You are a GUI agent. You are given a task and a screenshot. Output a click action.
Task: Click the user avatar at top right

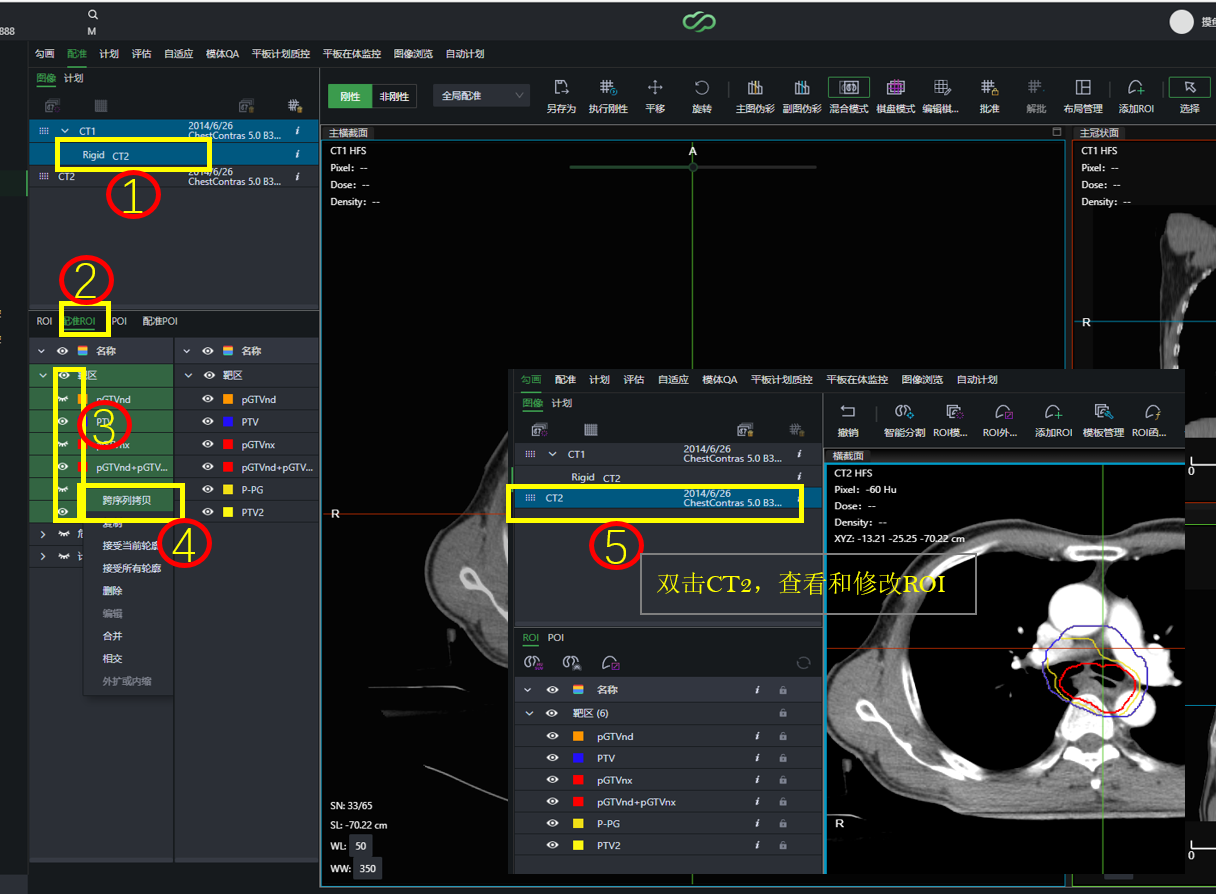(1182, 22)
